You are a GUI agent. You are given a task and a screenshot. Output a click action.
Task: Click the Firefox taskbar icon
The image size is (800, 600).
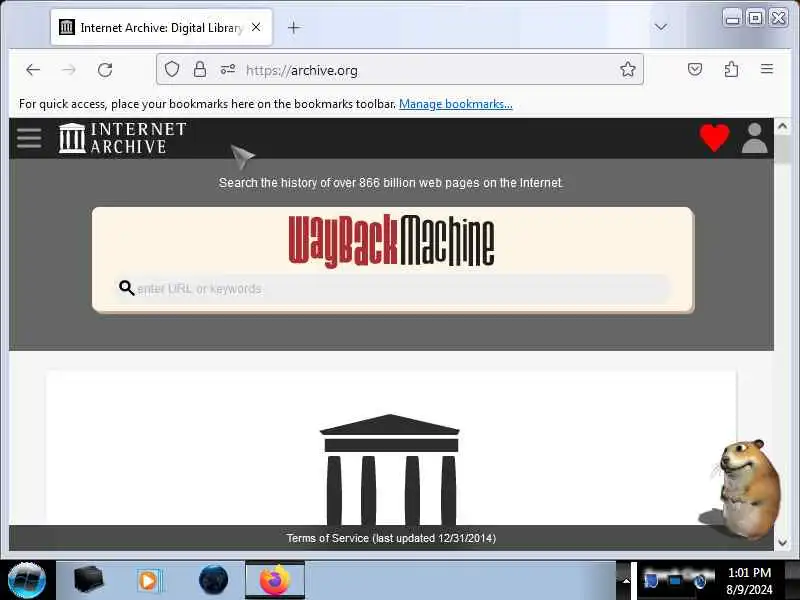[x=274, y=580]
